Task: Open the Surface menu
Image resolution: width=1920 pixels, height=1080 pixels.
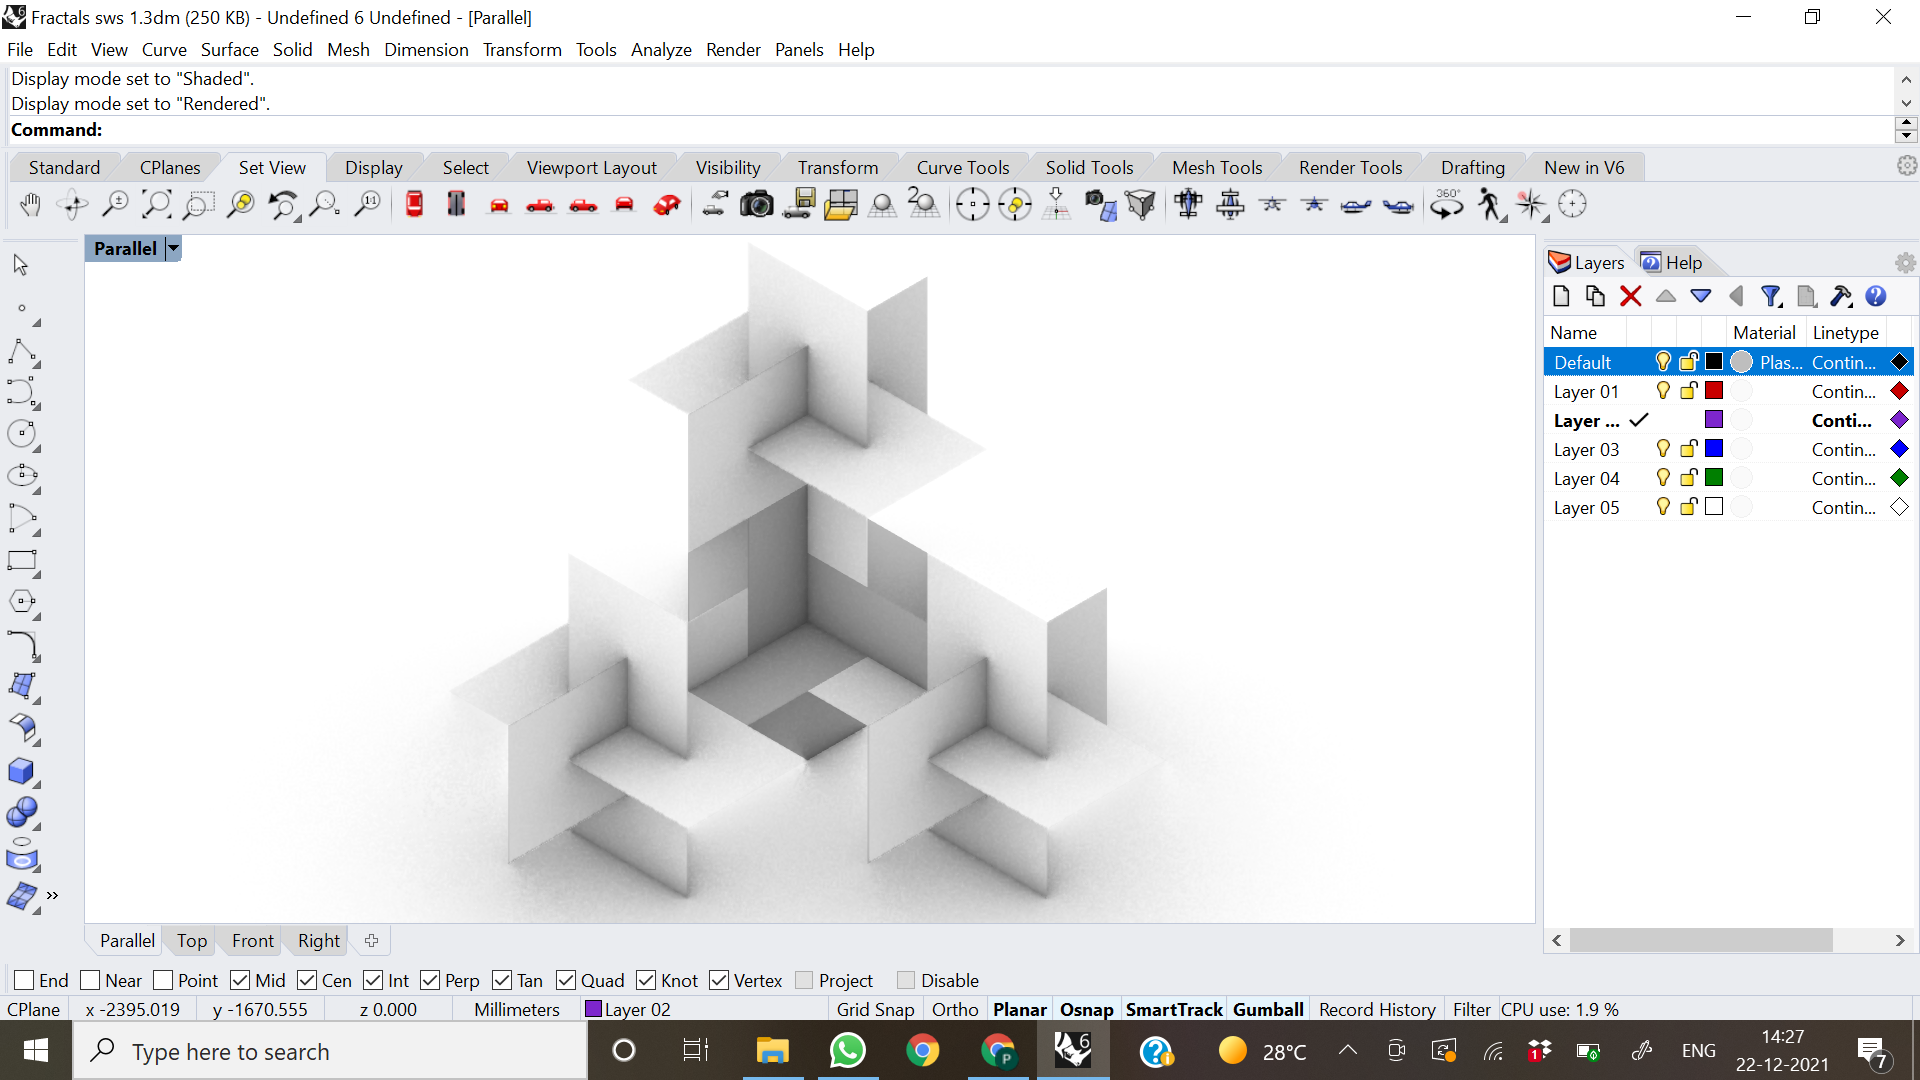Action: tap(229, 49)
